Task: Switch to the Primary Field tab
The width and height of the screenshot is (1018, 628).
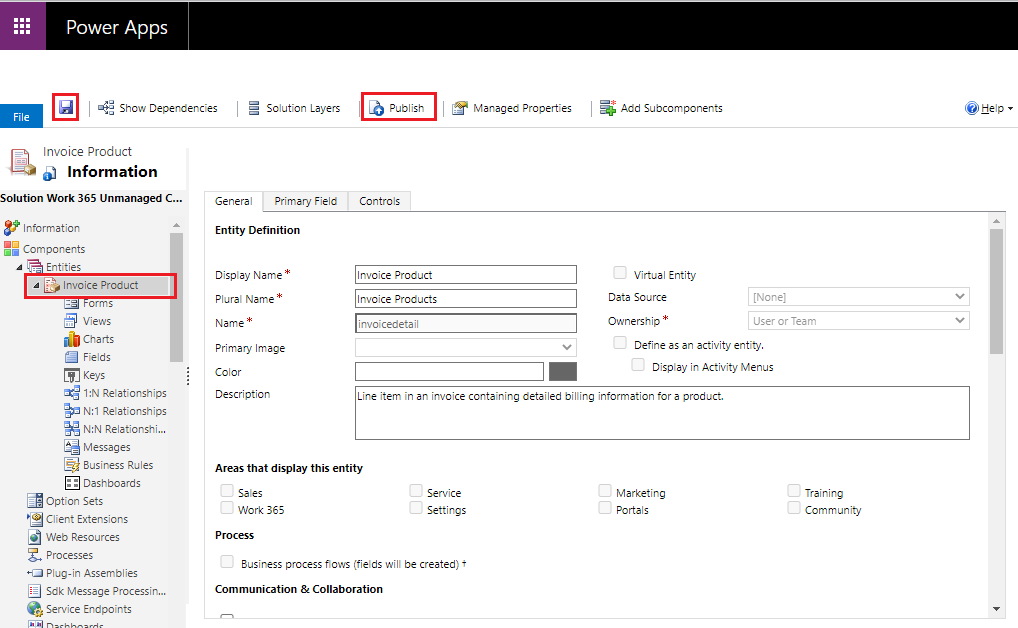Action: 306,201
